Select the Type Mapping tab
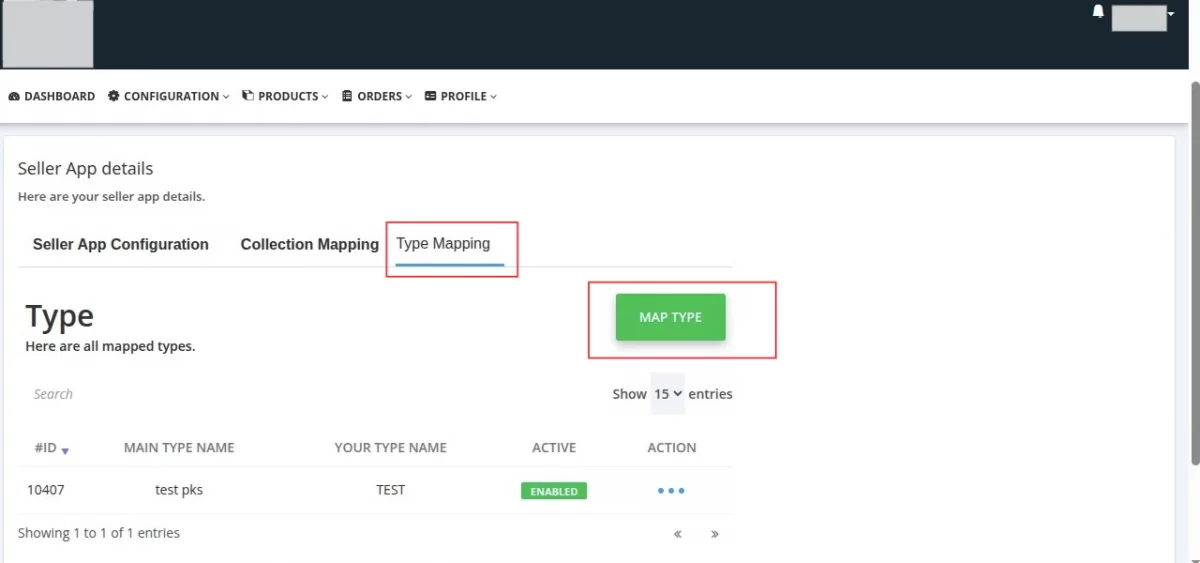The width and height of the screenshot is (1200, 563). coord(443,244)
